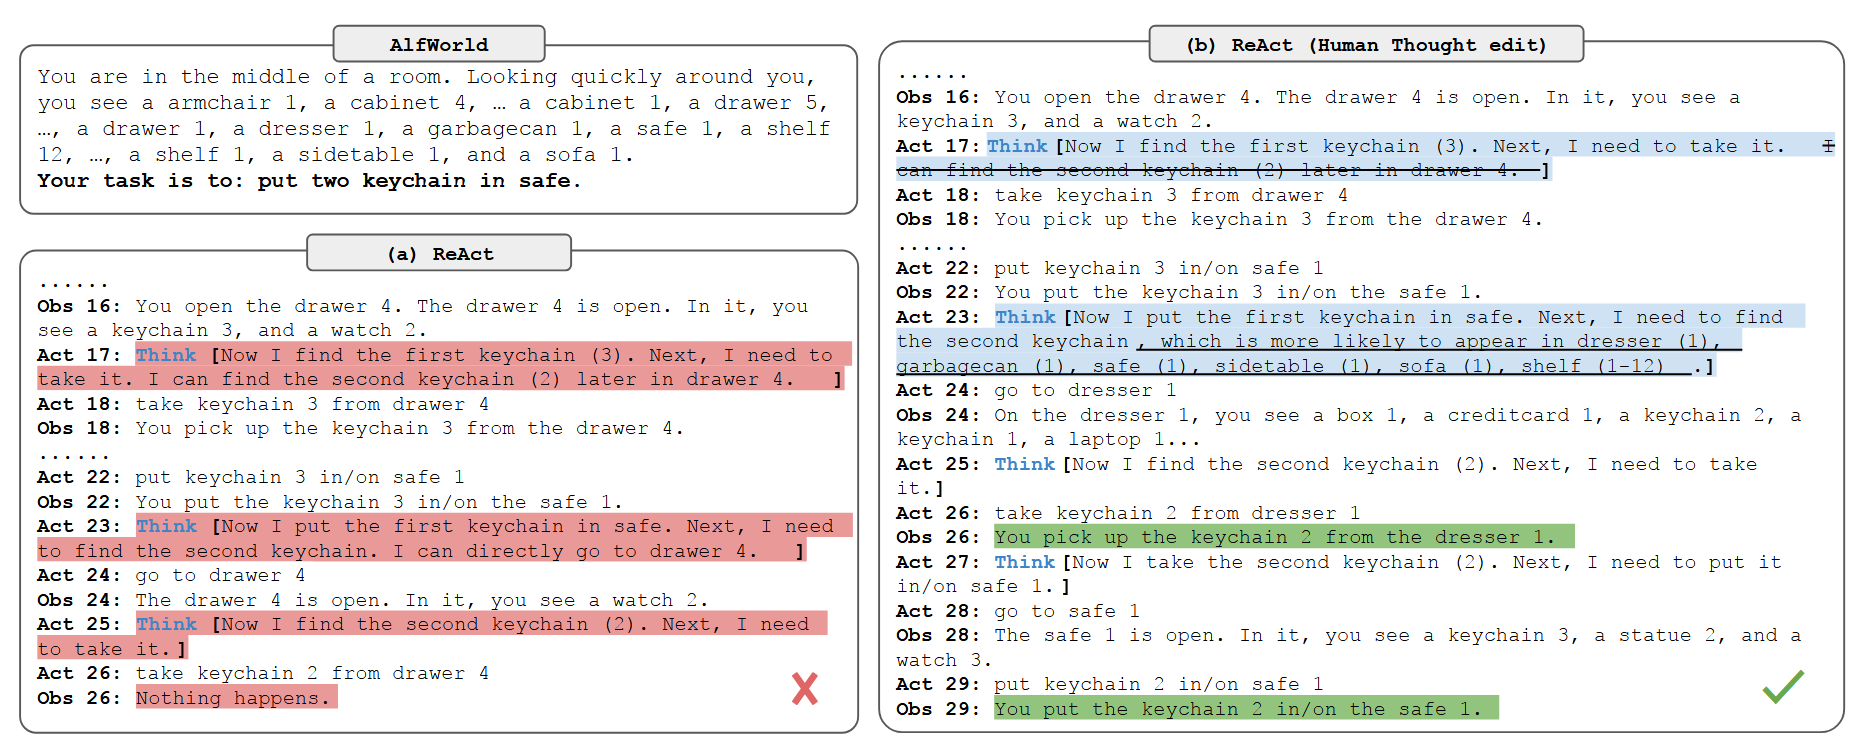The image size is (1858, 755).
Task: Click "Act 18: take keychain 3 from drawer 4" in panel (a)
Action: pos(263,404)
